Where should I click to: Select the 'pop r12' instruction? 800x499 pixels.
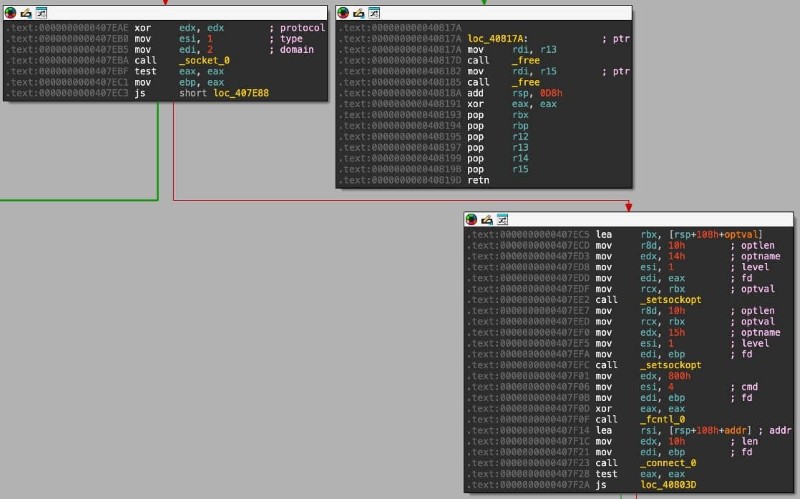click(497, 137)
